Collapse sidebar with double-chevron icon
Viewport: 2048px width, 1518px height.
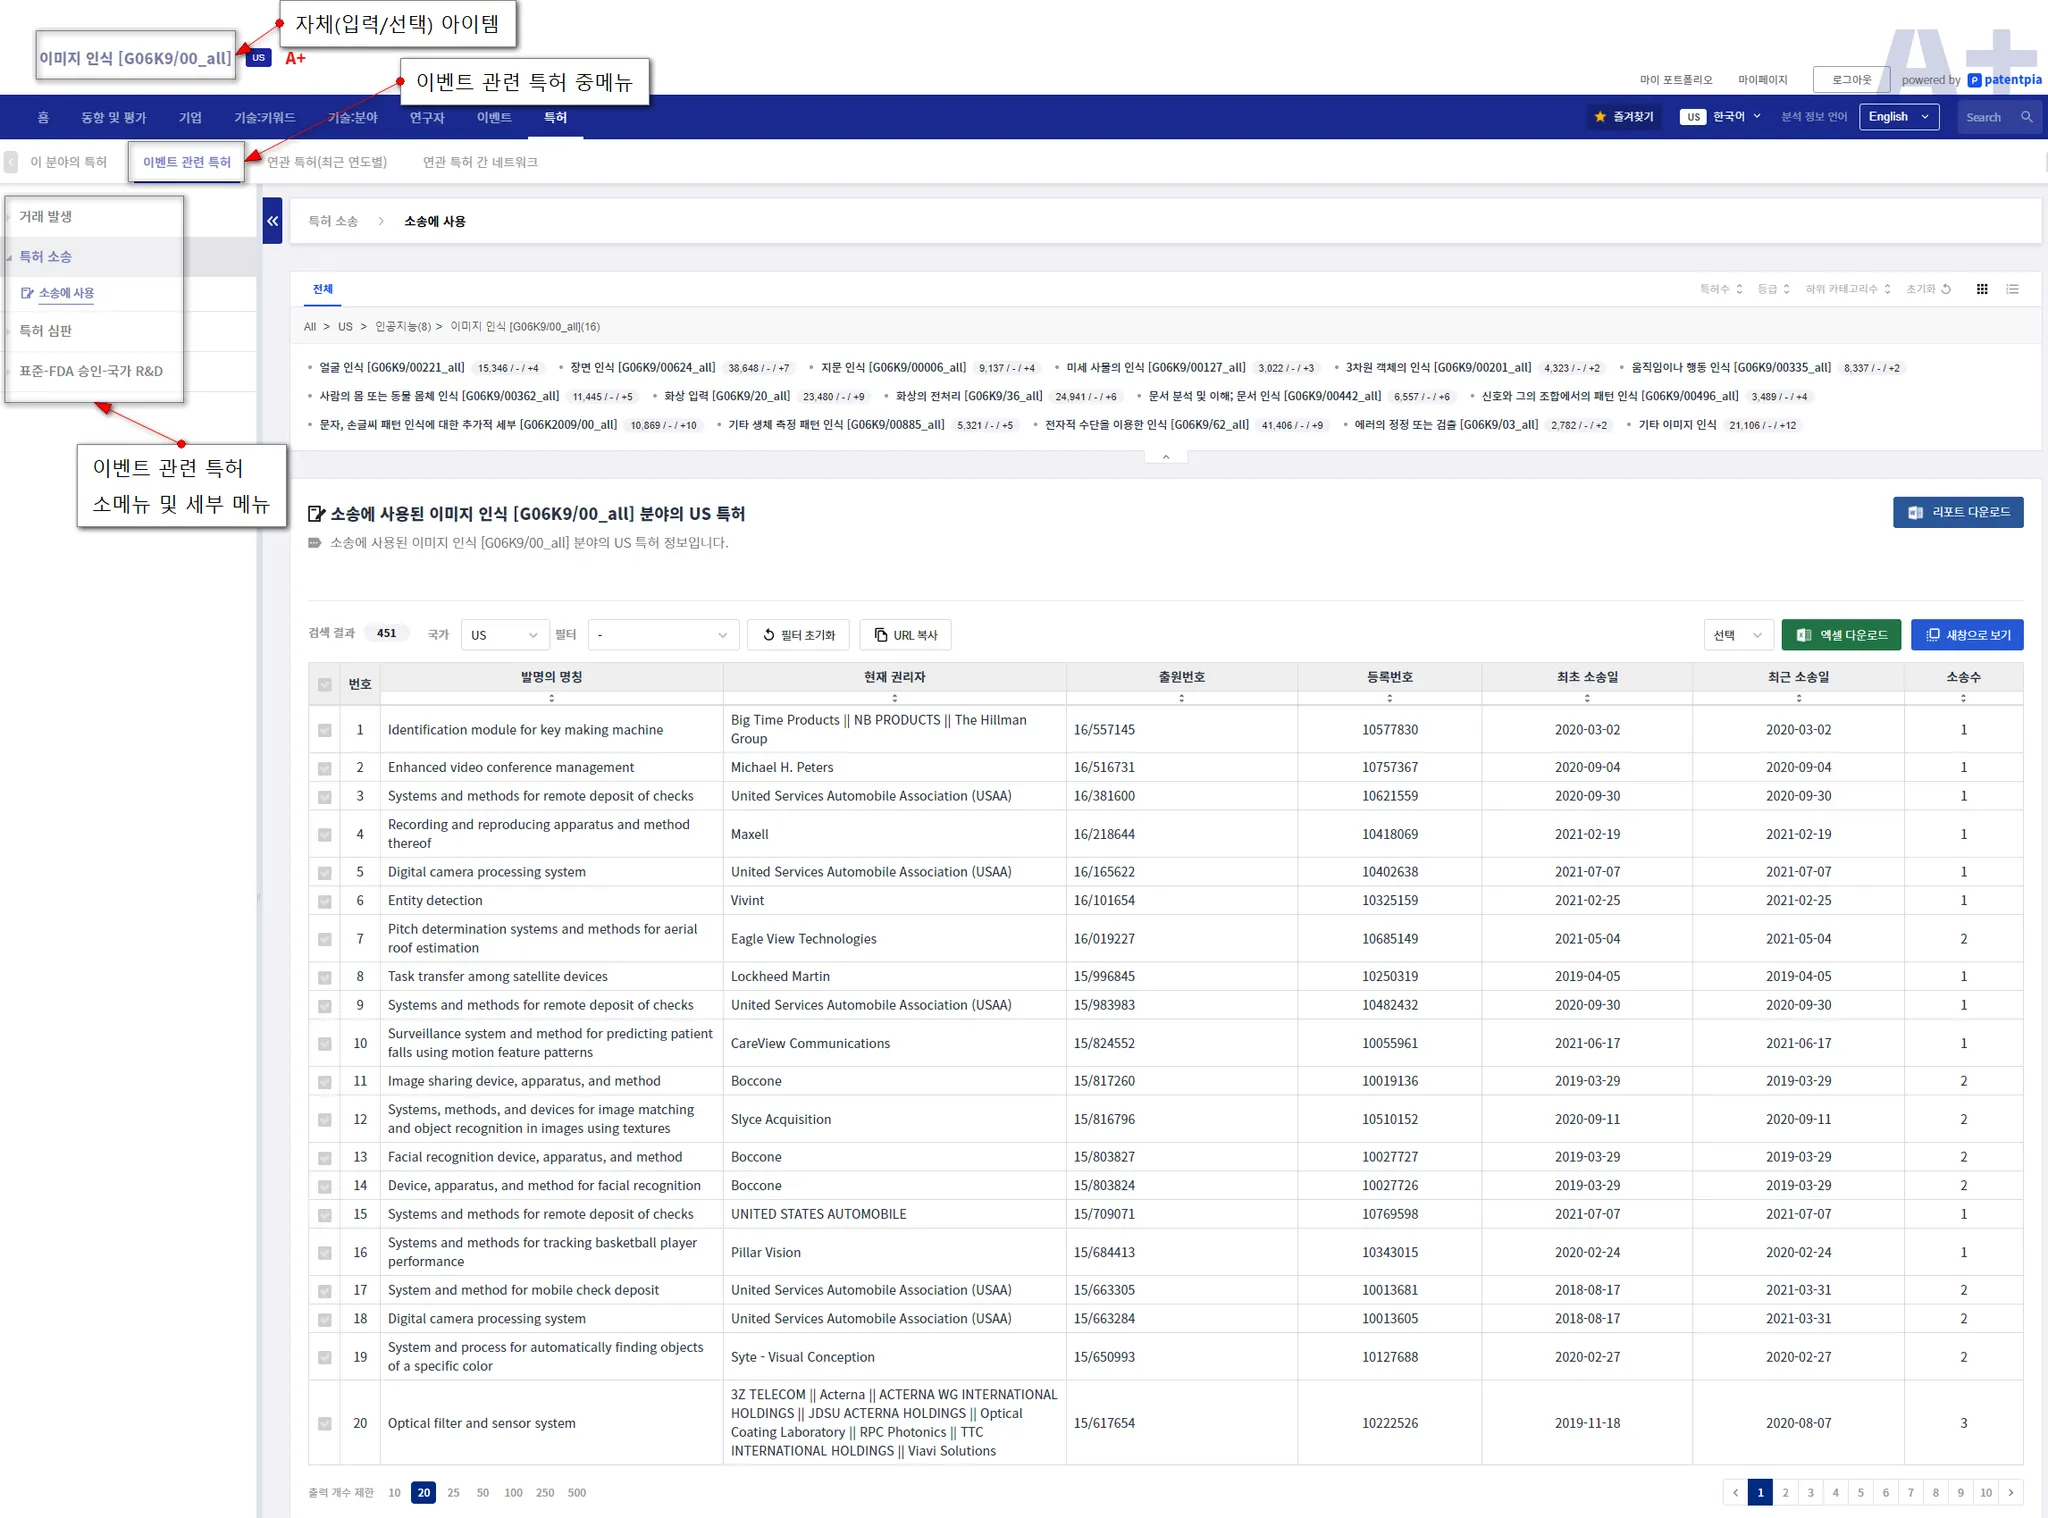272,221
